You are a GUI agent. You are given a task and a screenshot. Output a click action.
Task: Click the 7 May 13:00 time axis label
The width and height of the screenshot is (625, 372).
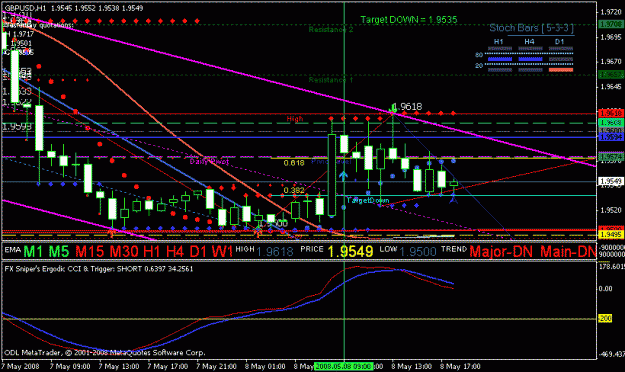(x=119, y=366)
